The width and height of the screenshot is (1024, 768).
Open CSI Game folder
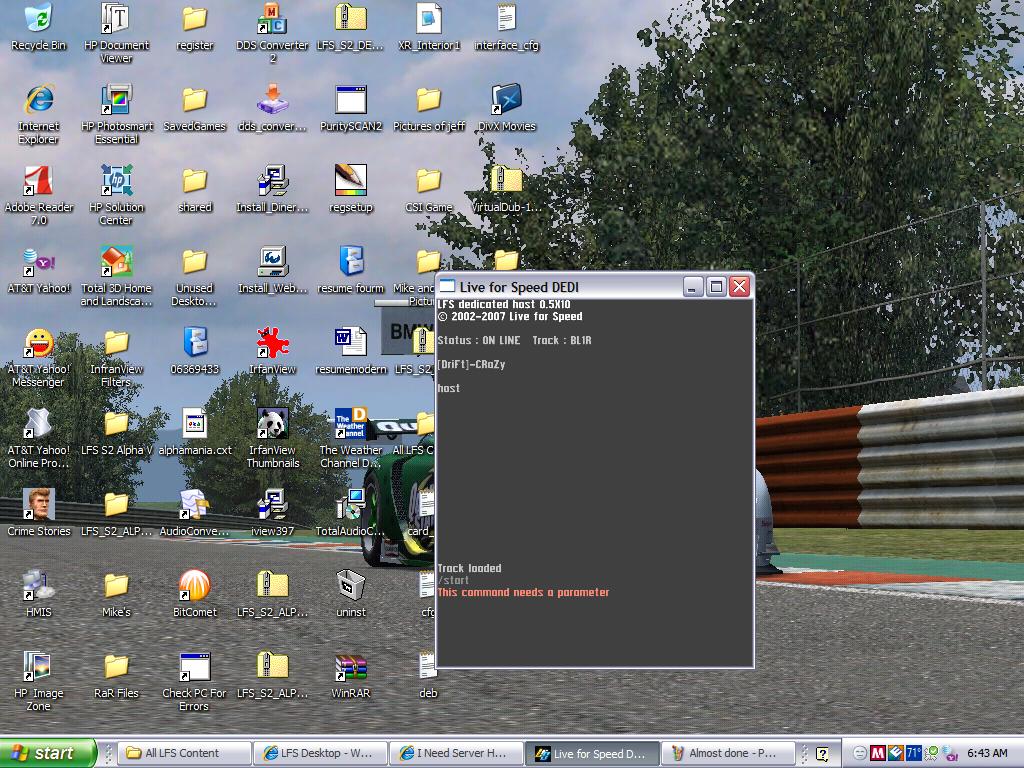point(428,180)
